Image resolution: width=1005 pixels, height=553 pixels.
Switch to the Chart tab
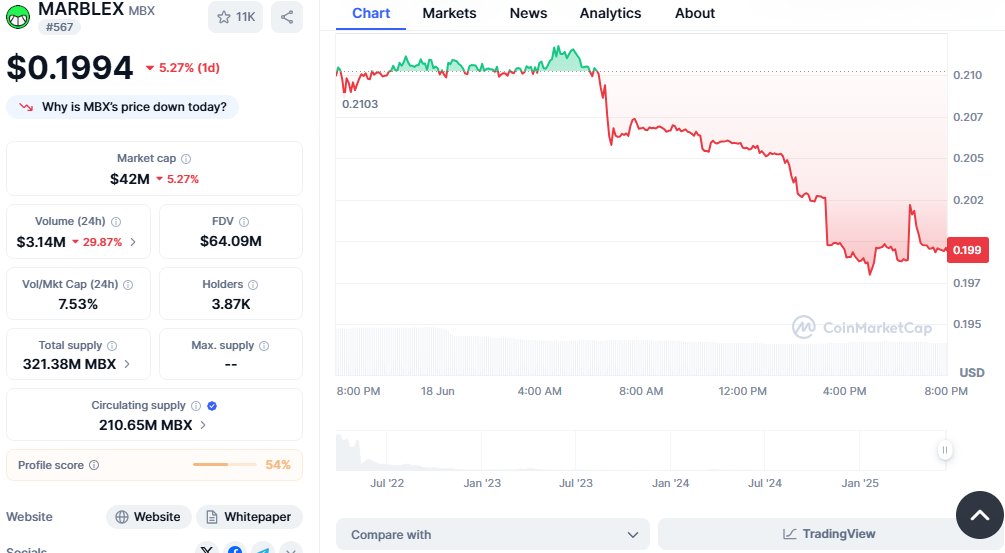click(370, 13)
